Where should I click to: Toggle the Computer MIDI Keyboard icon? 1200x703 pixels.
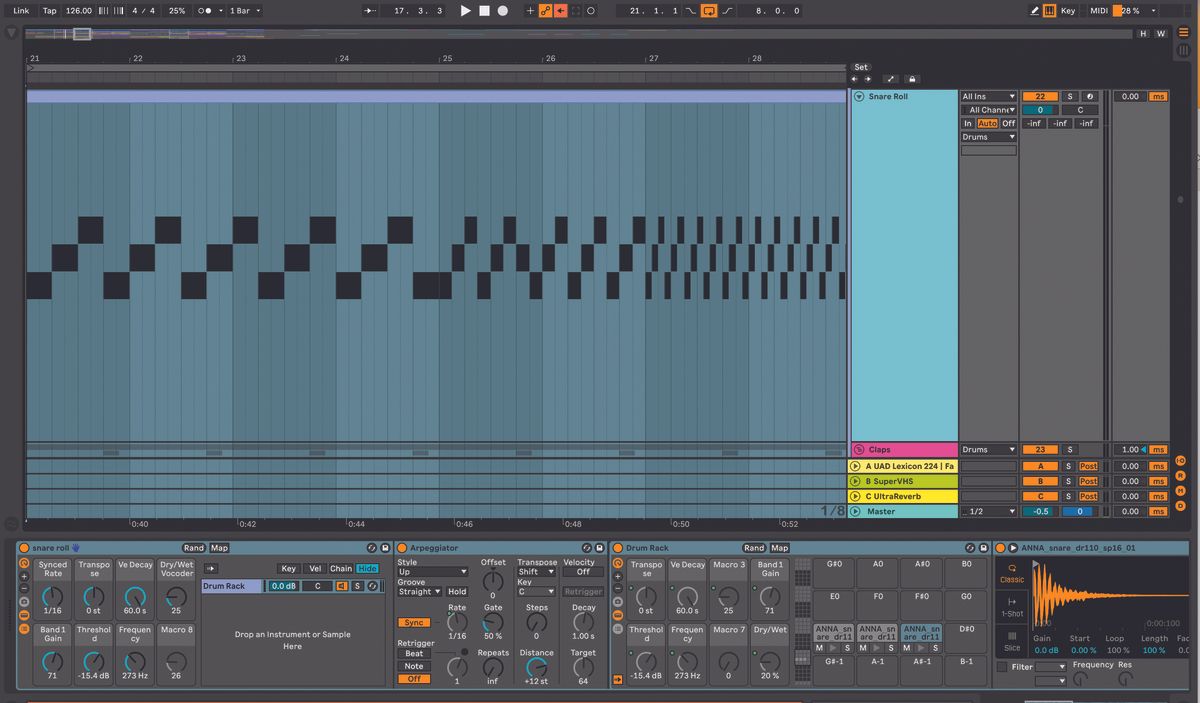click(x=1049, y=11)
